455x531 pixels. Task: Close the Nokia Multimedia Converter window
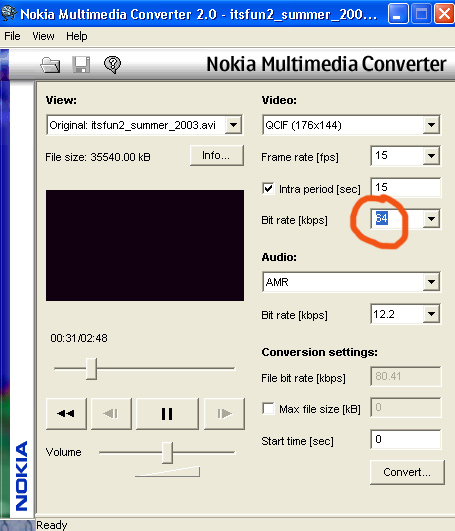[444, 14]
